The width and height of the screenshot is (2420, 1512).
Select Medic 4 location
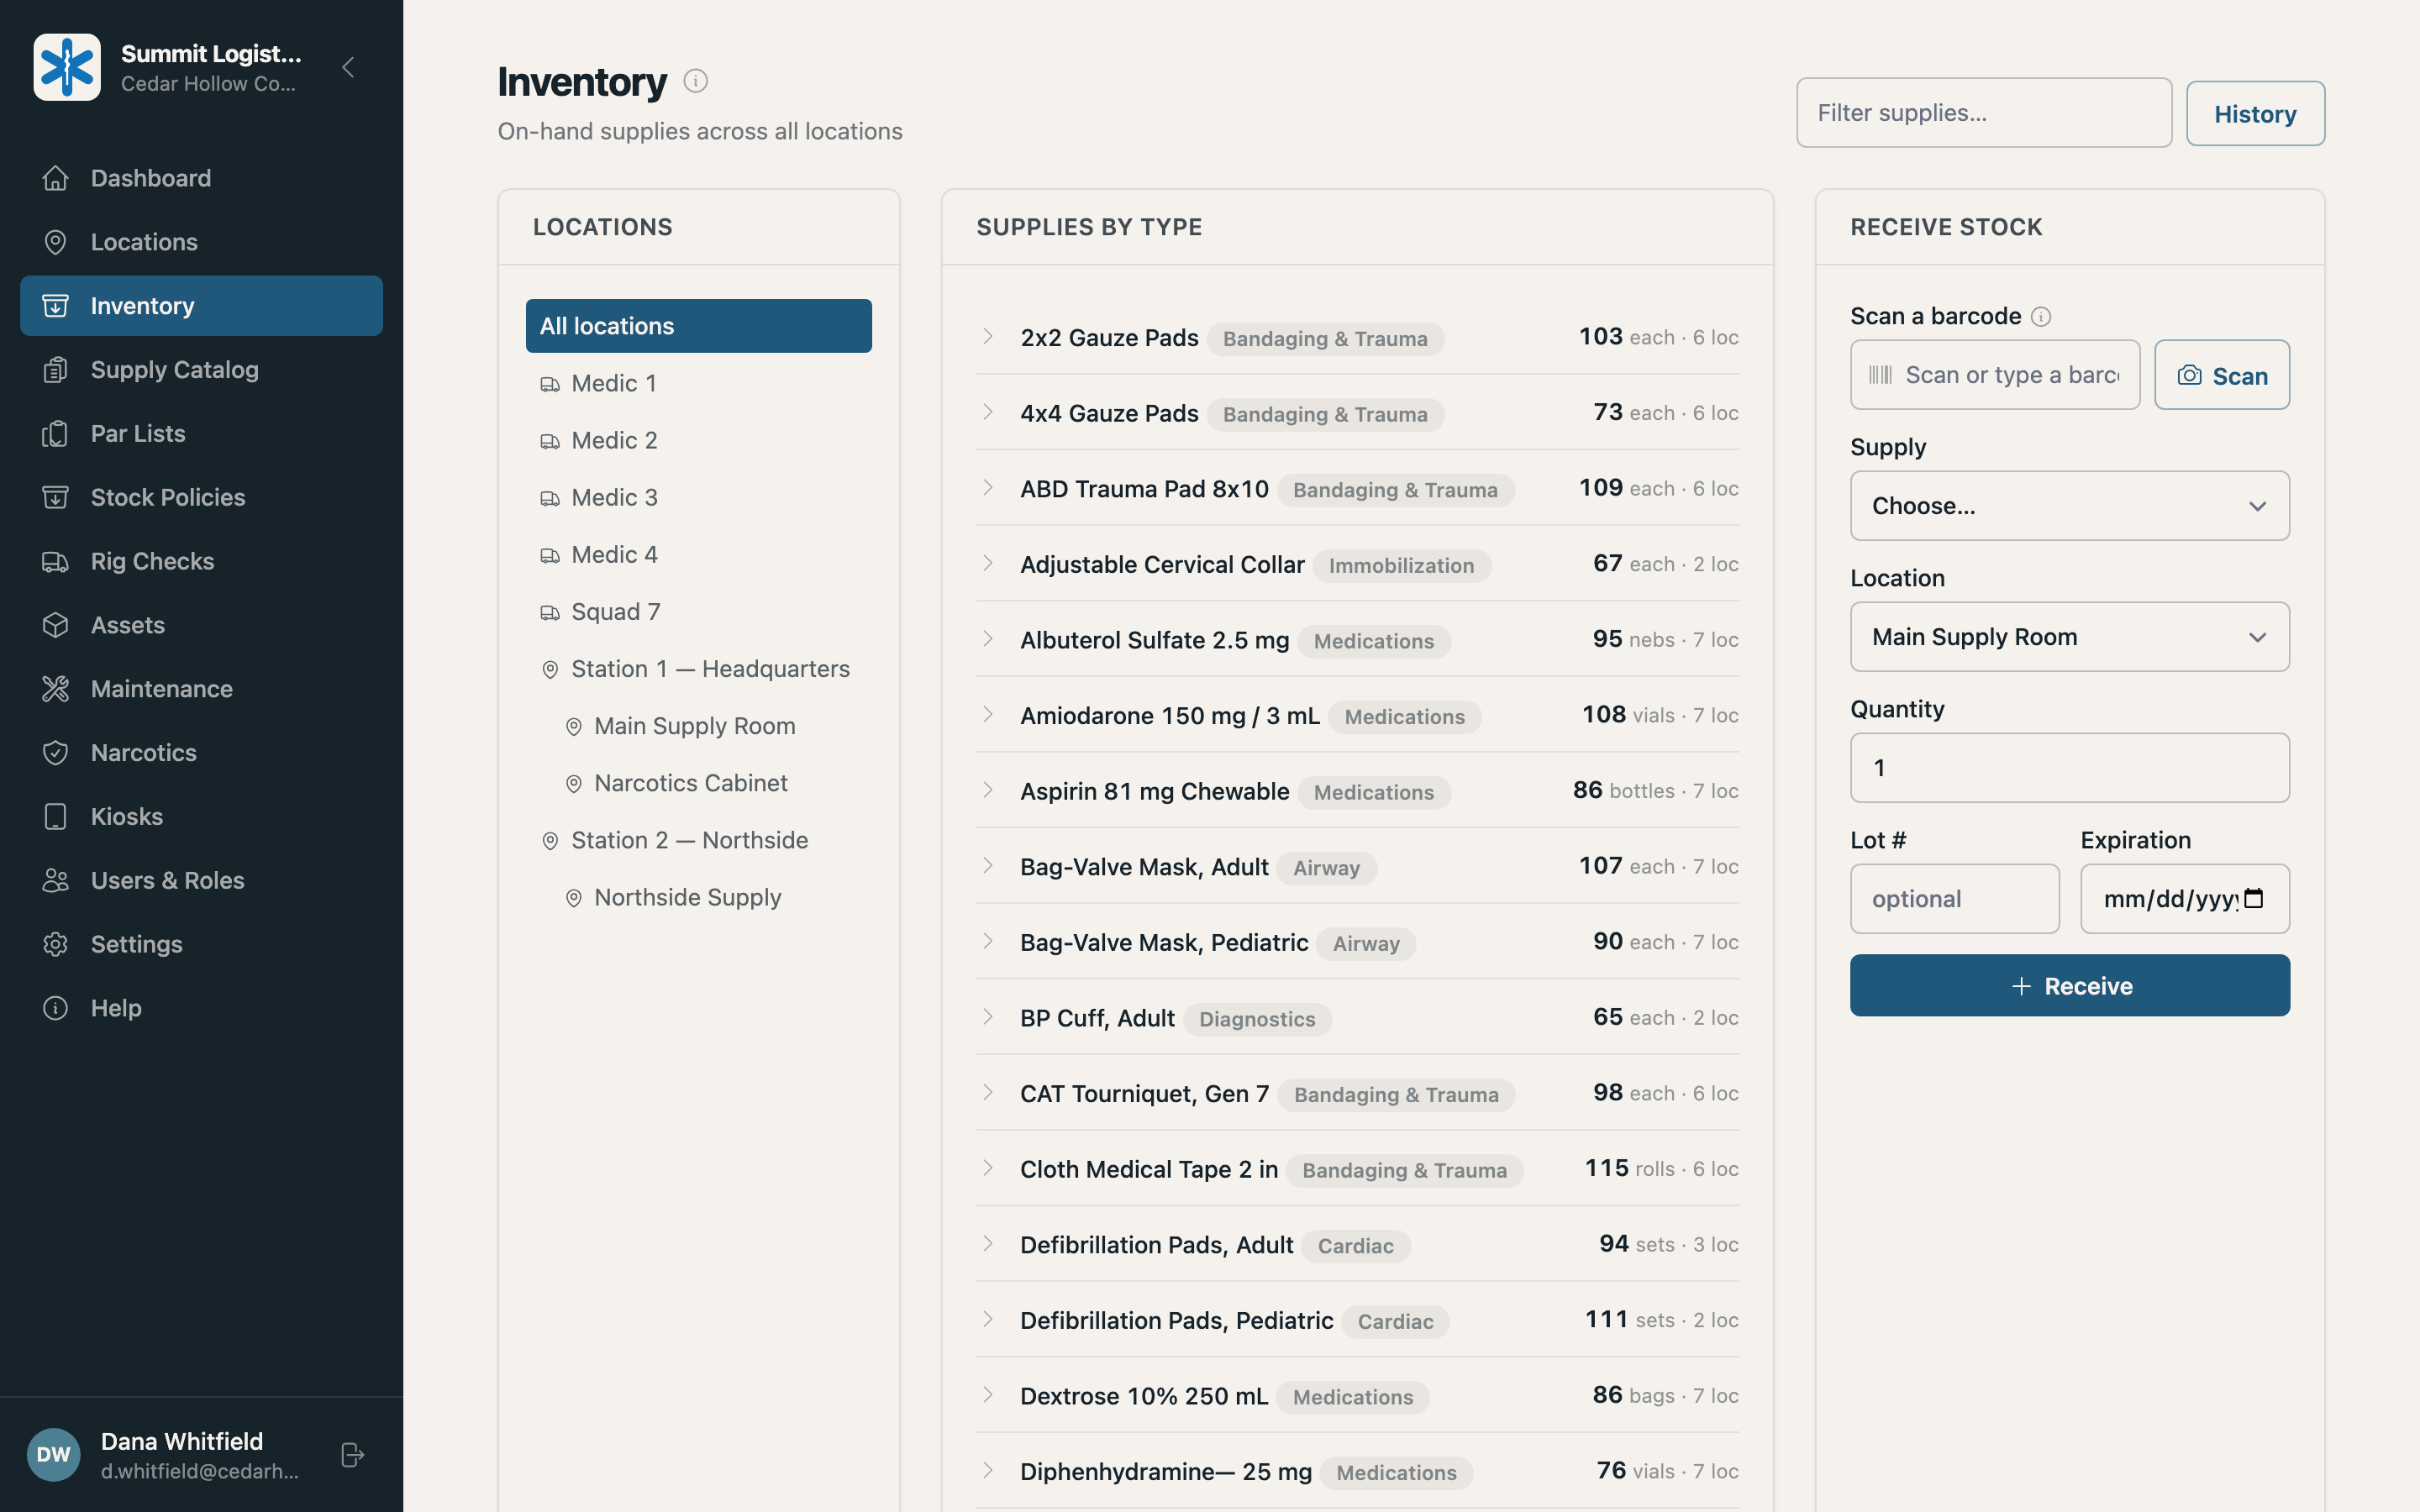tap(699, 555)
